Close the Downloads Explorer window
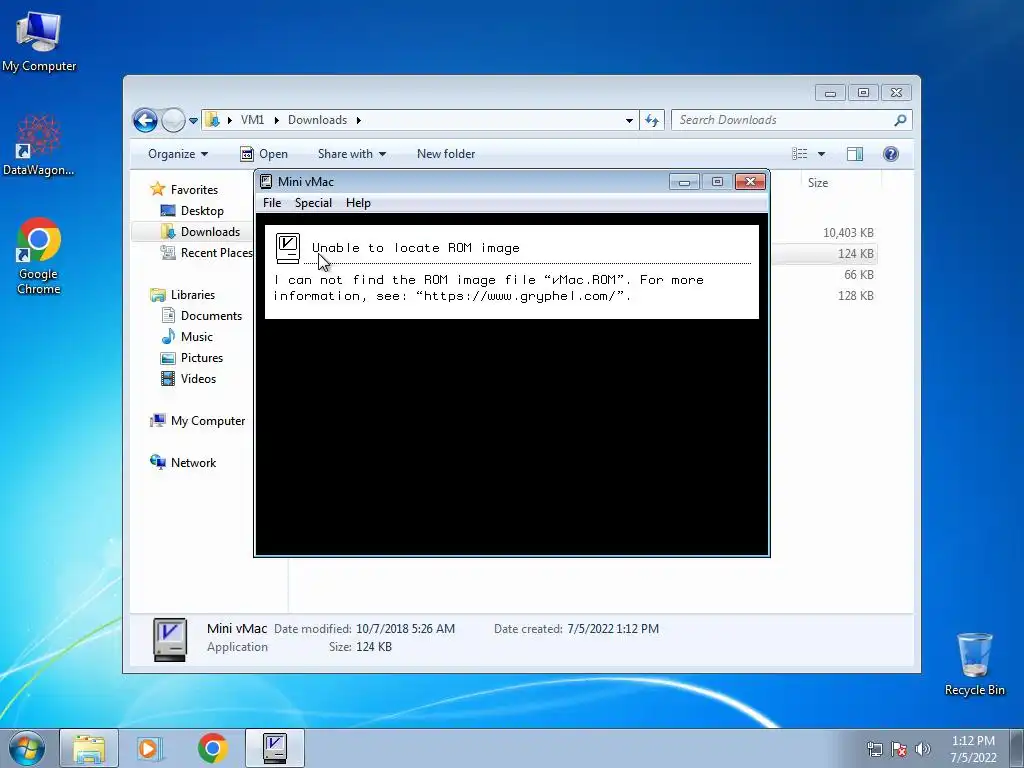The height and width of the screenshot is (768, 1024). [x=897, y=93]
